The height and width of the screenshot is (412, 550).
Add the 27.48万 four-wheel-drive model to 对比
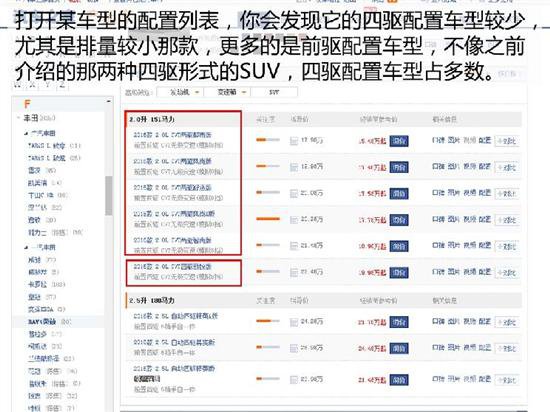pos(507,273)
